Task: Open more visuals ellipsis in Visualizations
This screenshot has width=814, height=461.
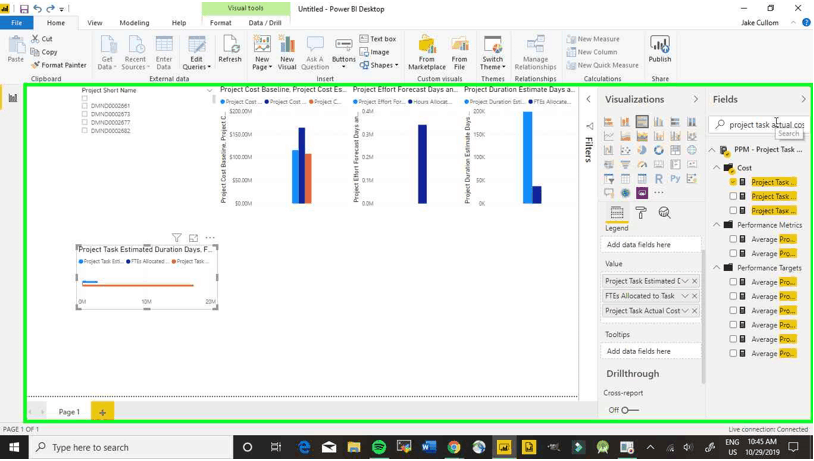Action: pos(658,193)
